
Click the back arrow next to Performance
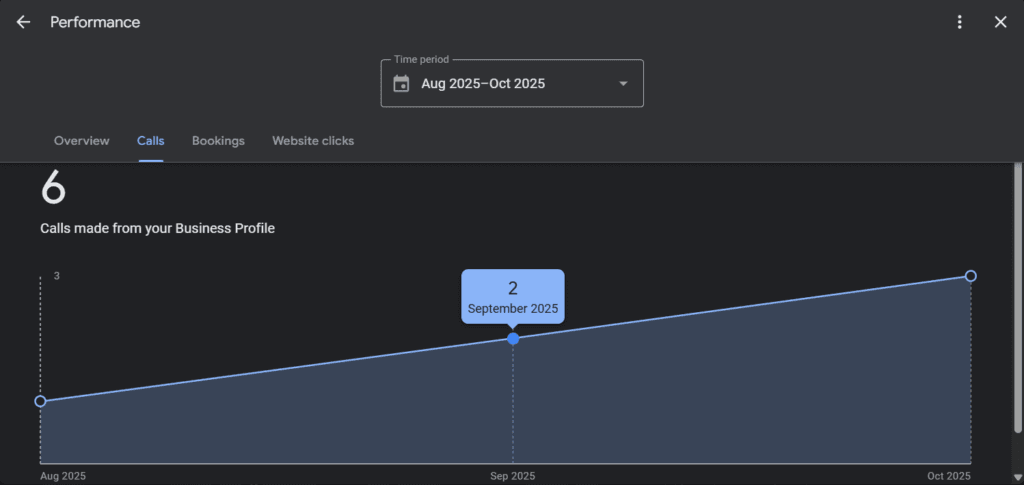tap(23, 22)
